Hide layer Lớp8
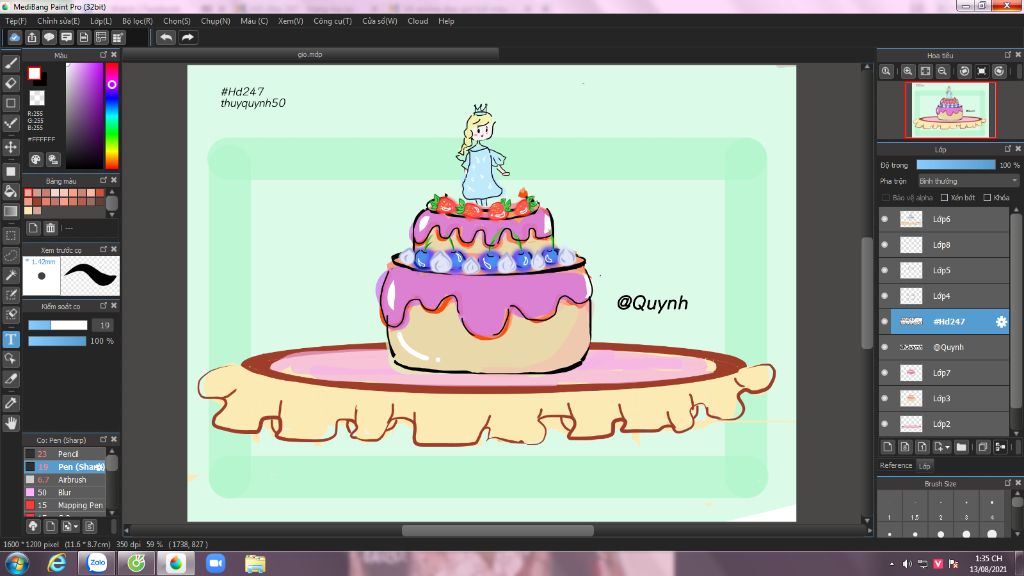Screen dimensions: 1024x576 pyautogui.click(x=885, y=245)
